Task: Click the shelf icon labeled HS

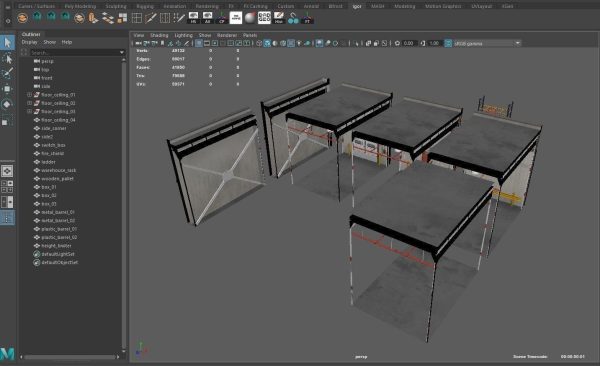Action: click(193, 18)
